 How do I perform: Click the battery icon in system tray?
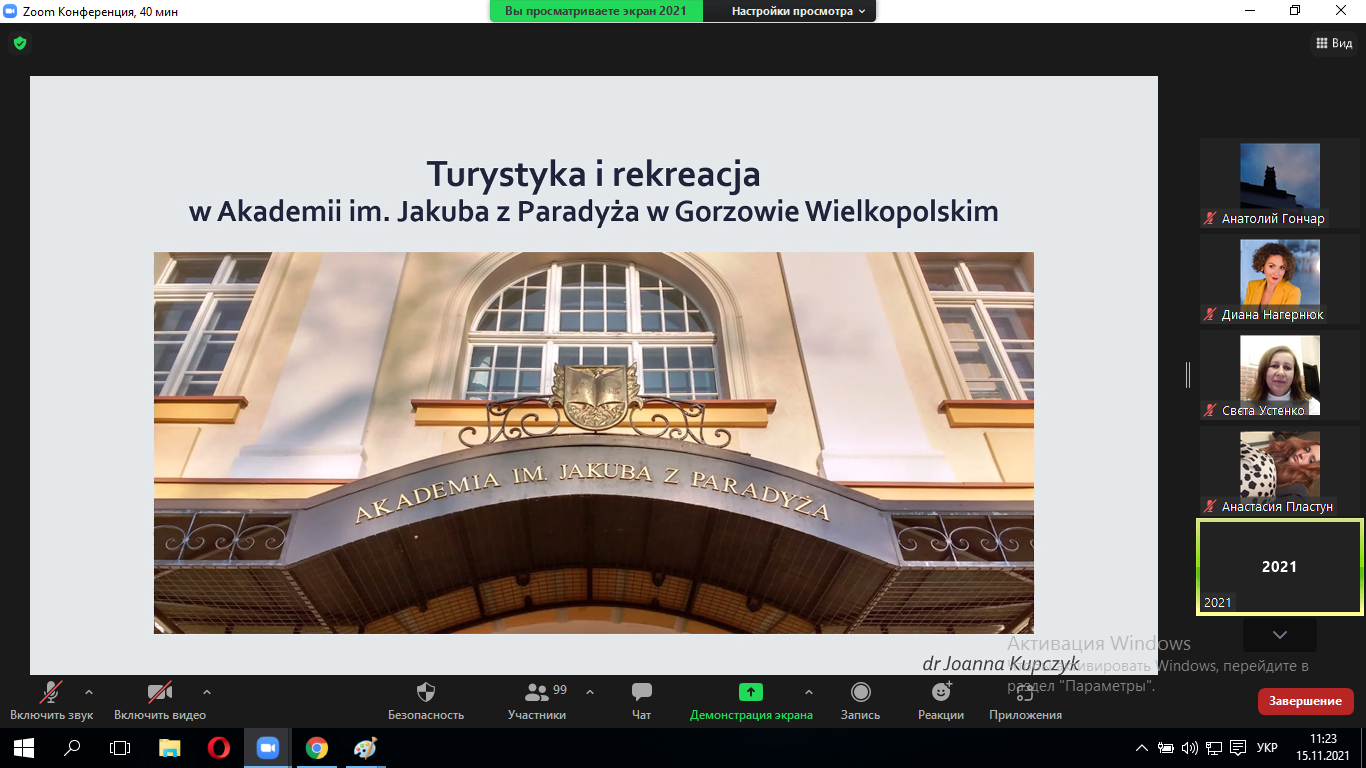point(1166,747)
